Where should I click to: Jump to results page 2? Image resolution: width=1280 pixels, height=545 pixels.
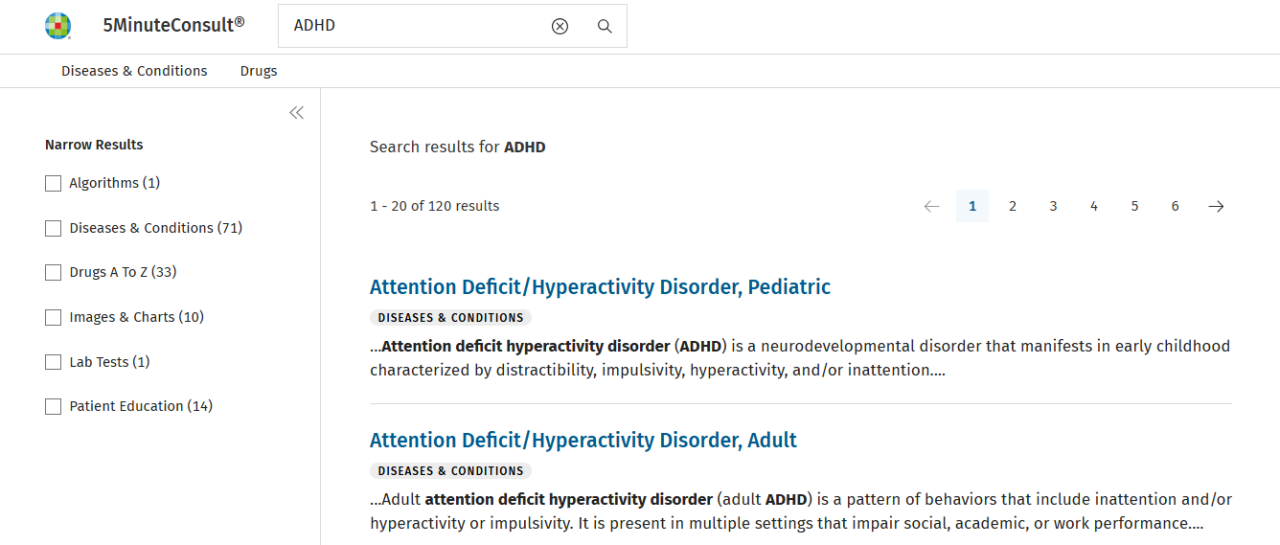pyautogui.click(x=1012, y=206)
